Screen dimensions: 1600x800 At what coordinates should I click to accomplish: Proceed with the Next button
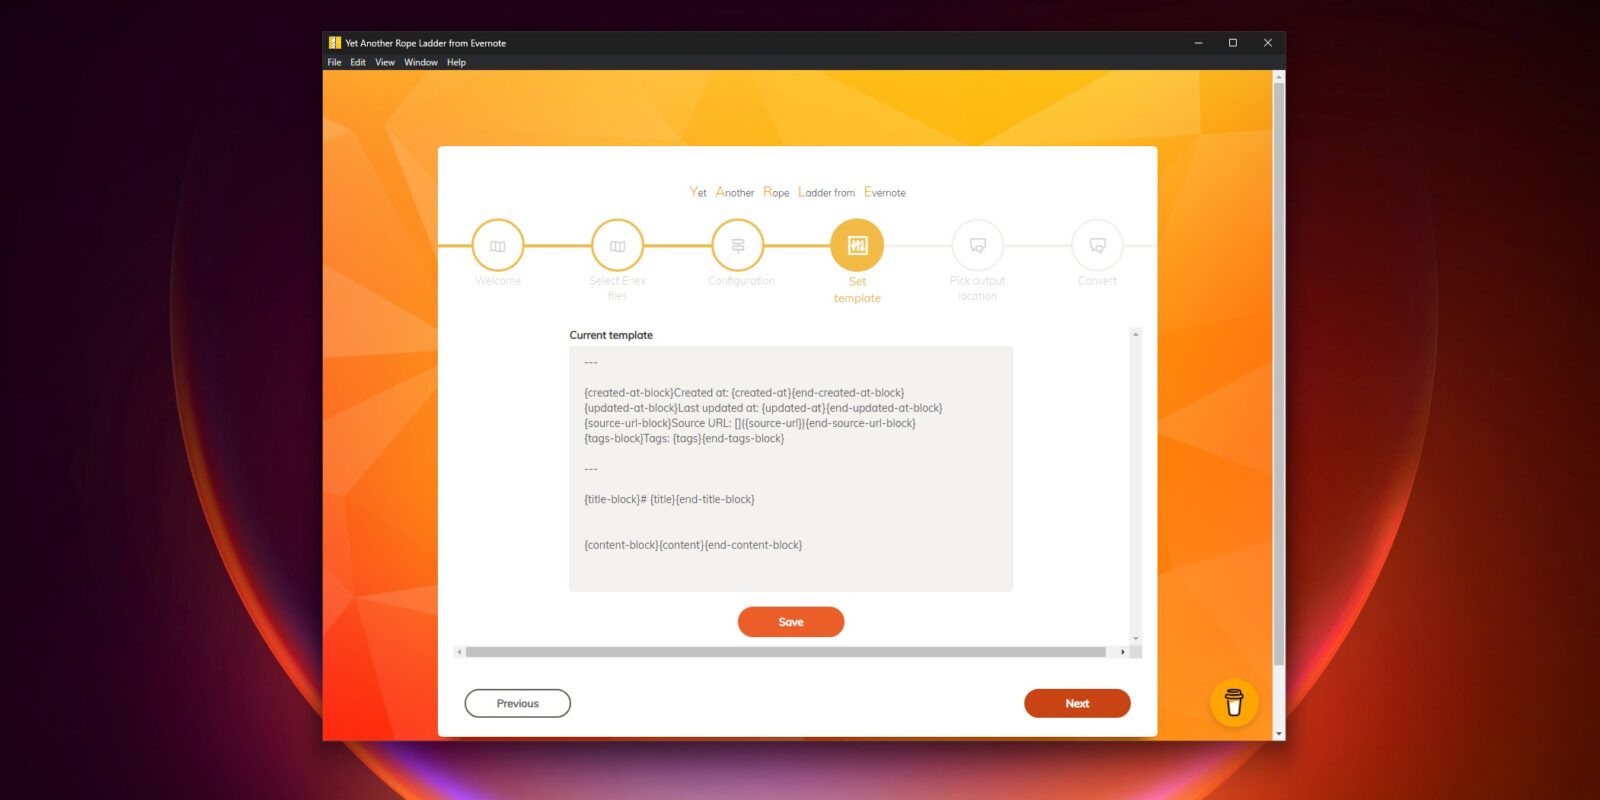pos(1077,703)
